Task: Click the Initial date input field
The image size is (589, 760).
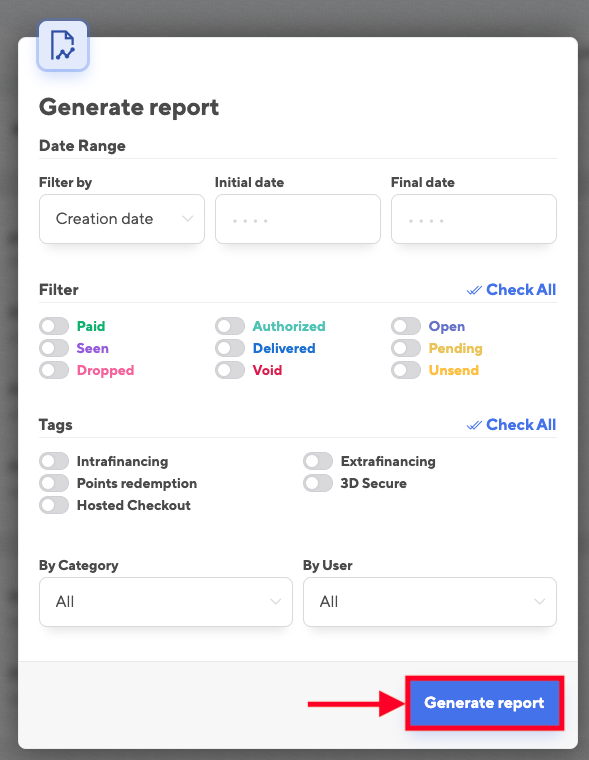Action: (x=298, y=219)
